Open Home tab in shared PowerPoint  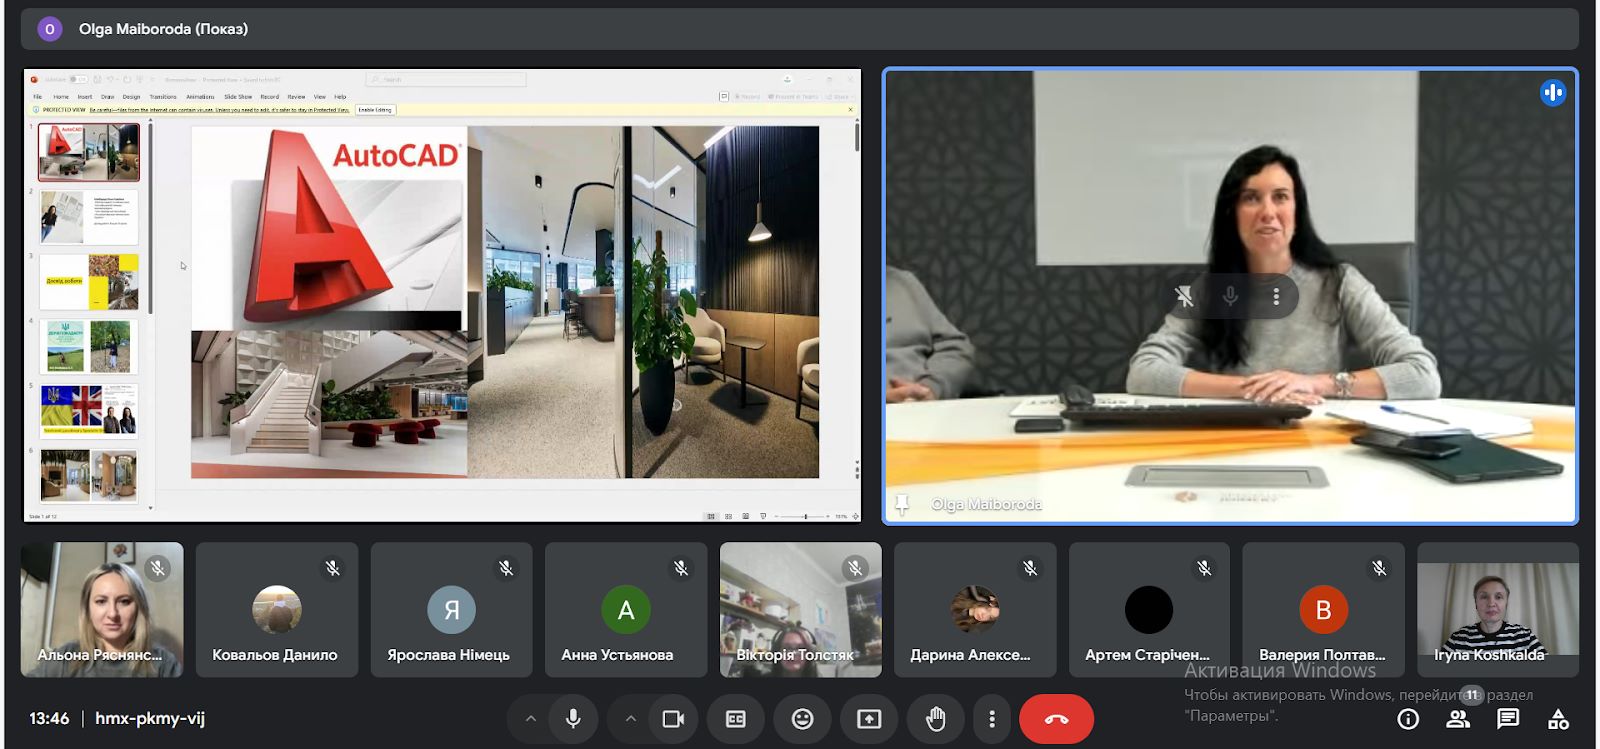[x=61, y=97]
